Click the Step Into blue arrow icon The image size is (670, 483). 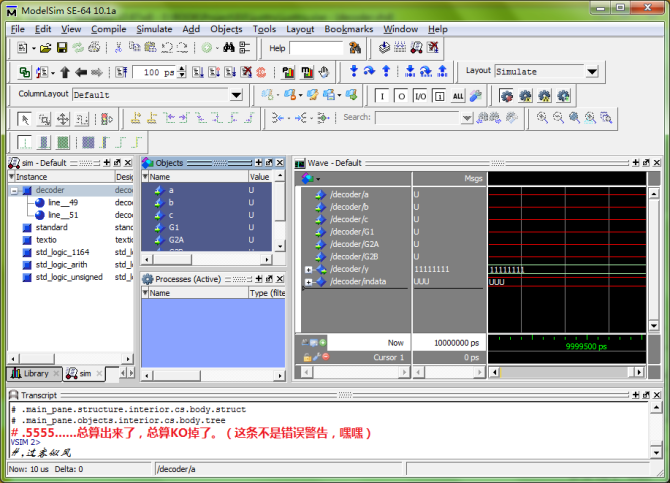[x=353, y=71]
